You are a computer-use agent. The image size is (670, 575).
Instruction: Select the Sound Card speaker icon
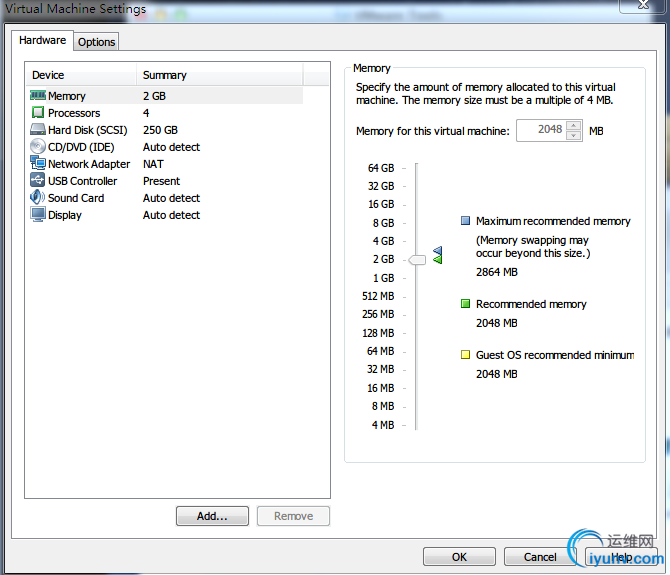(38, 197)
